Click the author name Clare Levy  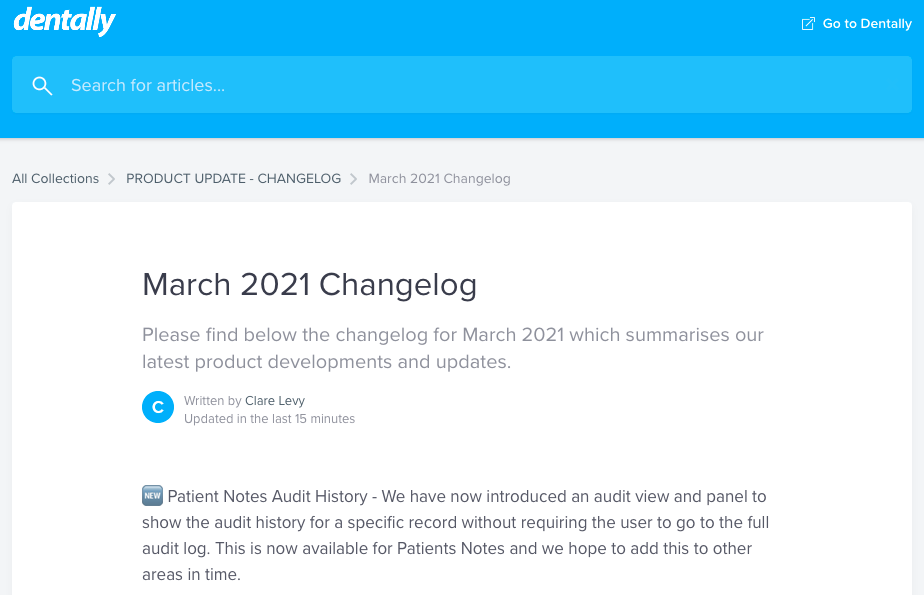point(275,401)
